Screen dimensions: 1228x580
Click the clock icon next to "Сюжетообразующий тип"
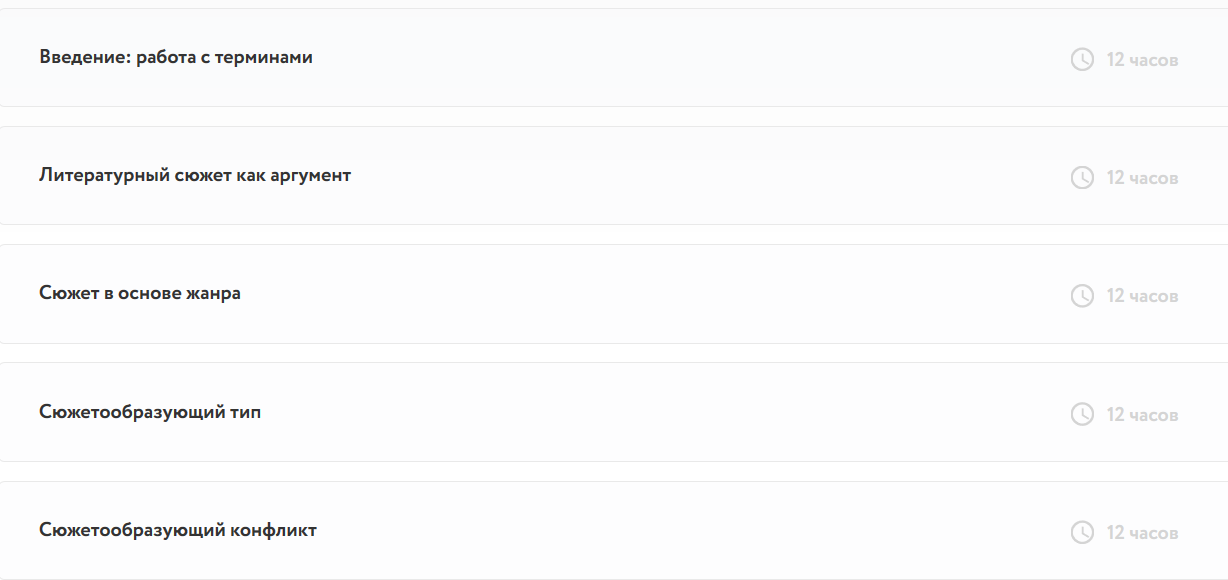1082,414
